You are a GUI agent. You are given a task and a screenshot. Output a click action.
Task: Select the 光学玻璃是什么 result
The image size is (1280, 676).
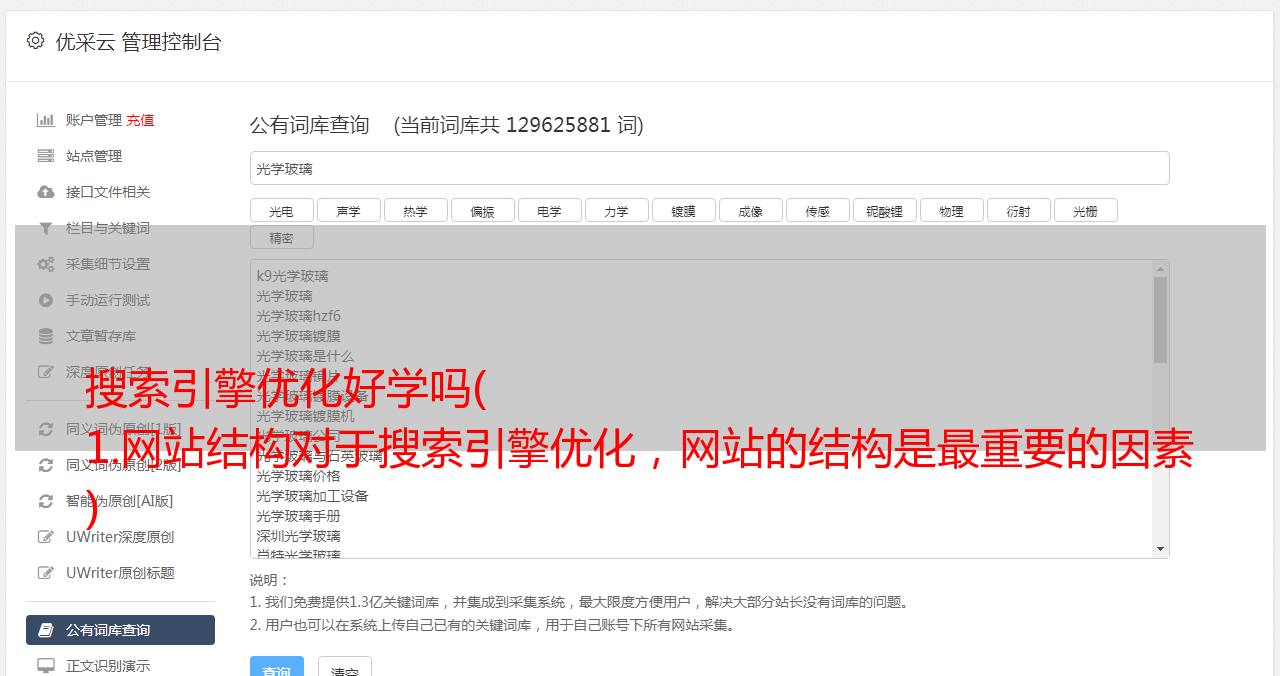pos(305,356)
